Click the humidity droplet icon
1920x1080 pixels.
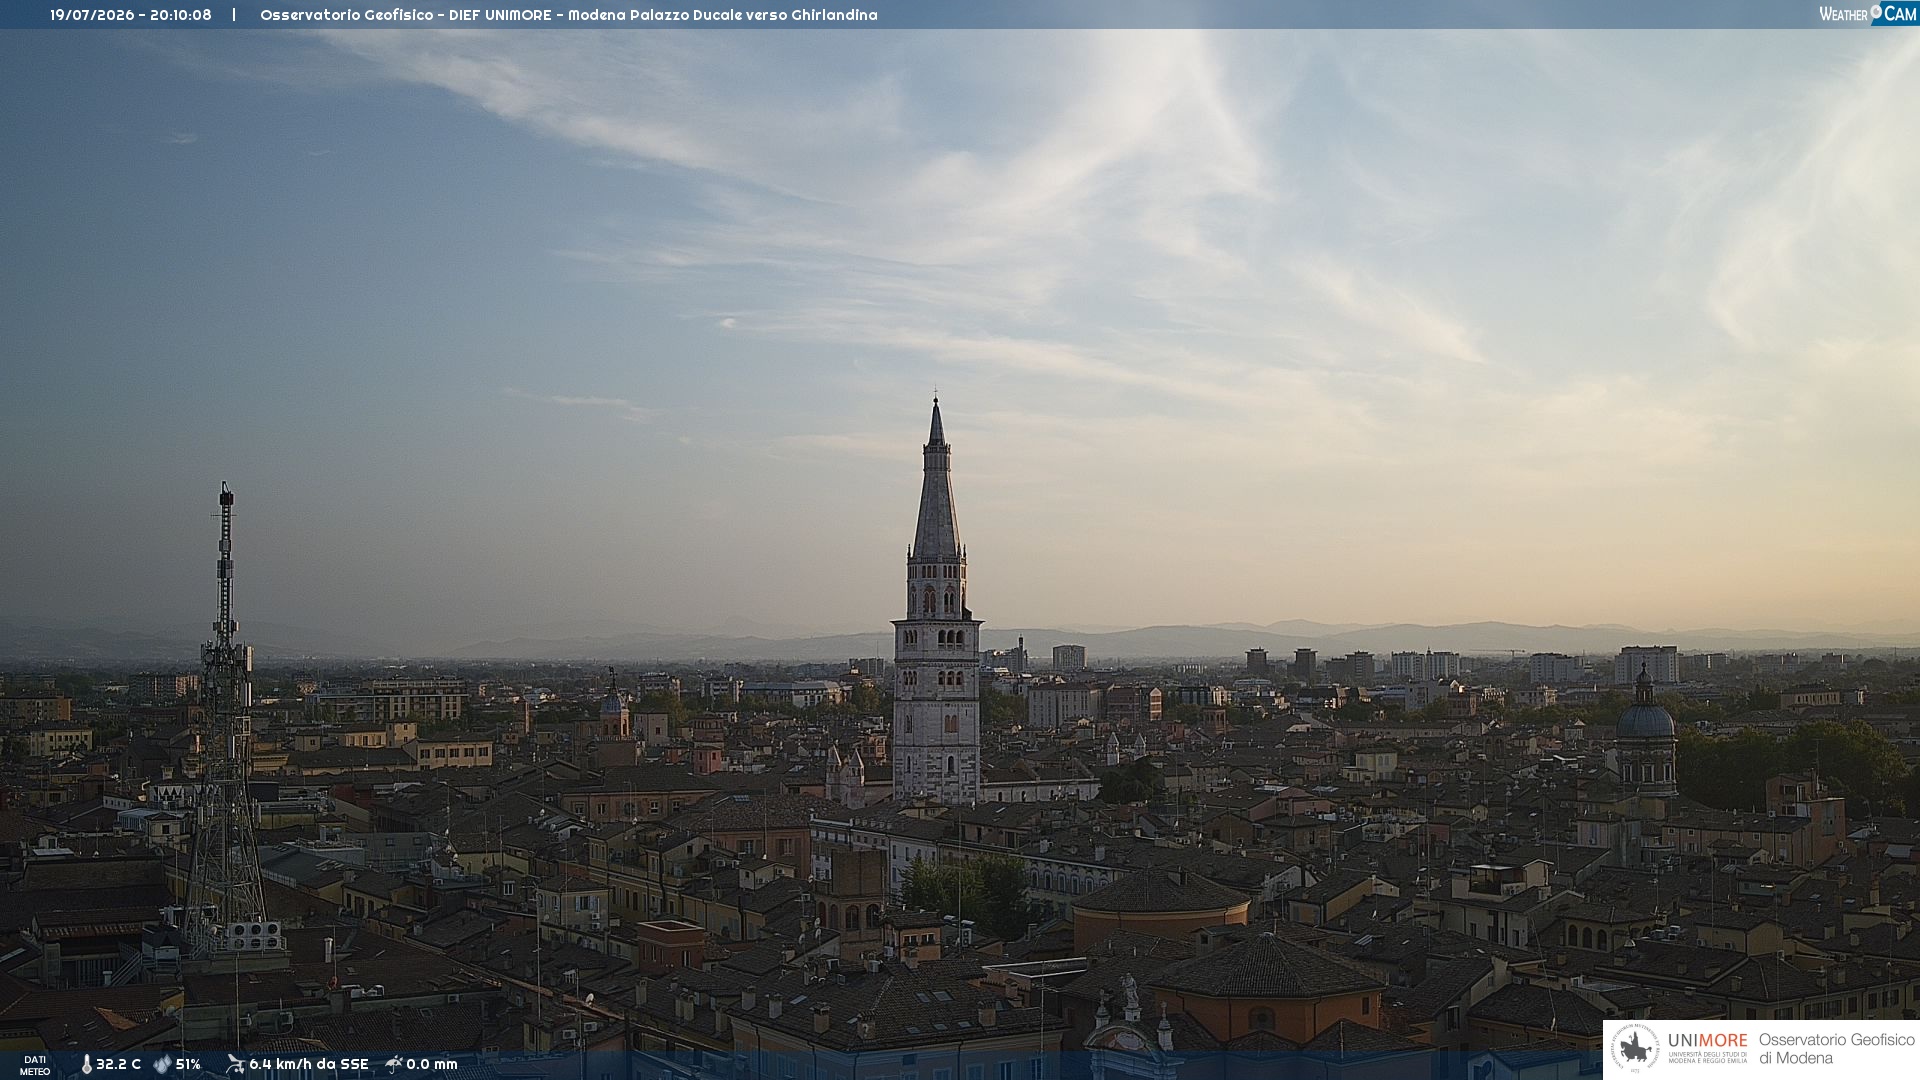pyautogui.click(x=162, y=1065)
